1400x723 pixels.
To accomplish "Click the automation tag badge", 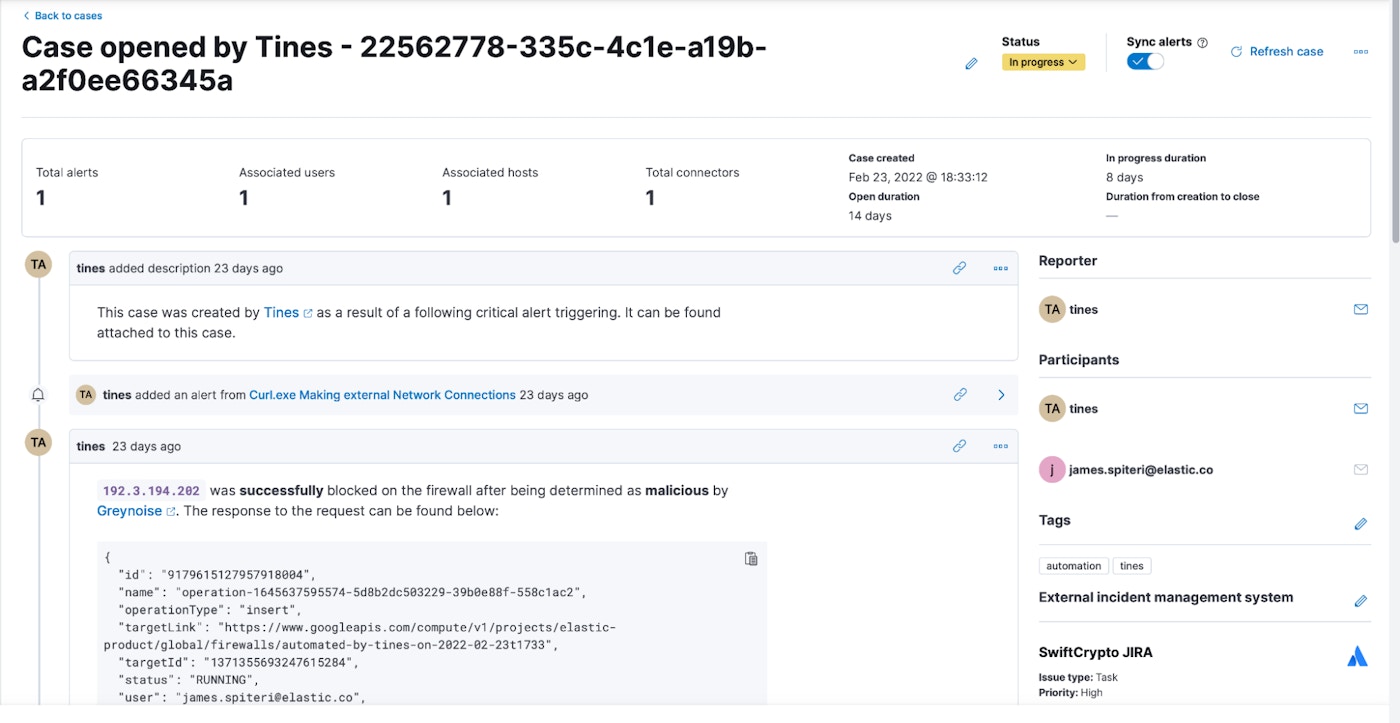I will click(x=1073, y=566).
